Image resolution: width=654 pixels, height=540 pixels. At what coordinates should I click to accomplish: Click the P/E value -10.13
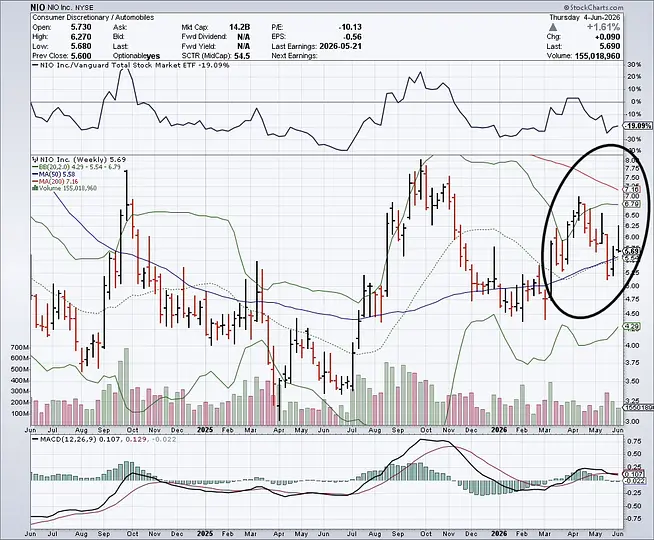tap(350, 27)
